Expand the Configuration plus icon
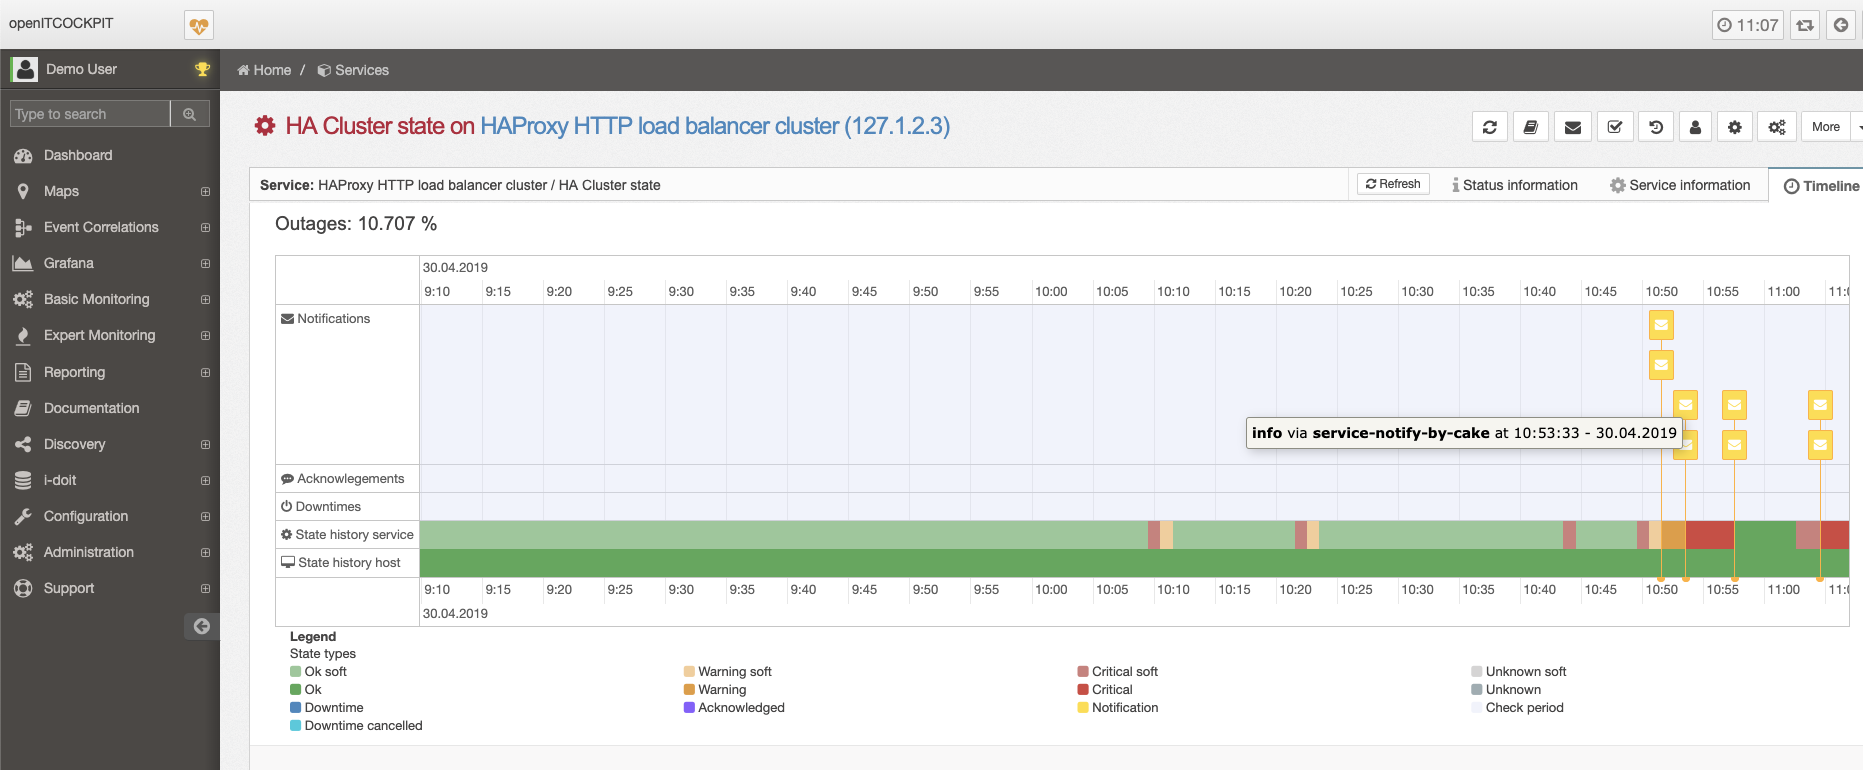 pyautogui.click(x=205, y=516)
